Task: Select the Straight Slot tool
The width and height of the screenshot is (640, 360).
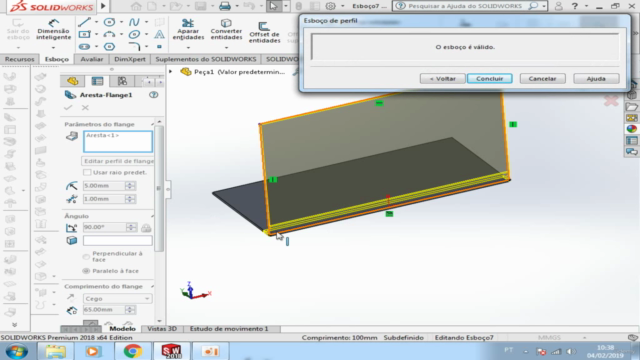Action: point(84,47)
